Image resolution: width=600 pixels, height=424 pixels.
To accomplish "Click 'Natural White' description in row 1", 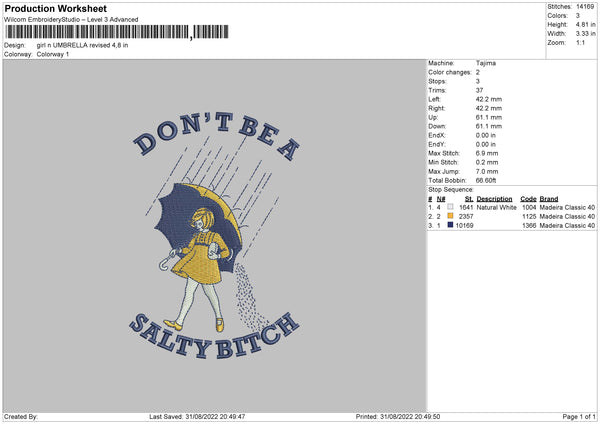I will pos(496,207).
